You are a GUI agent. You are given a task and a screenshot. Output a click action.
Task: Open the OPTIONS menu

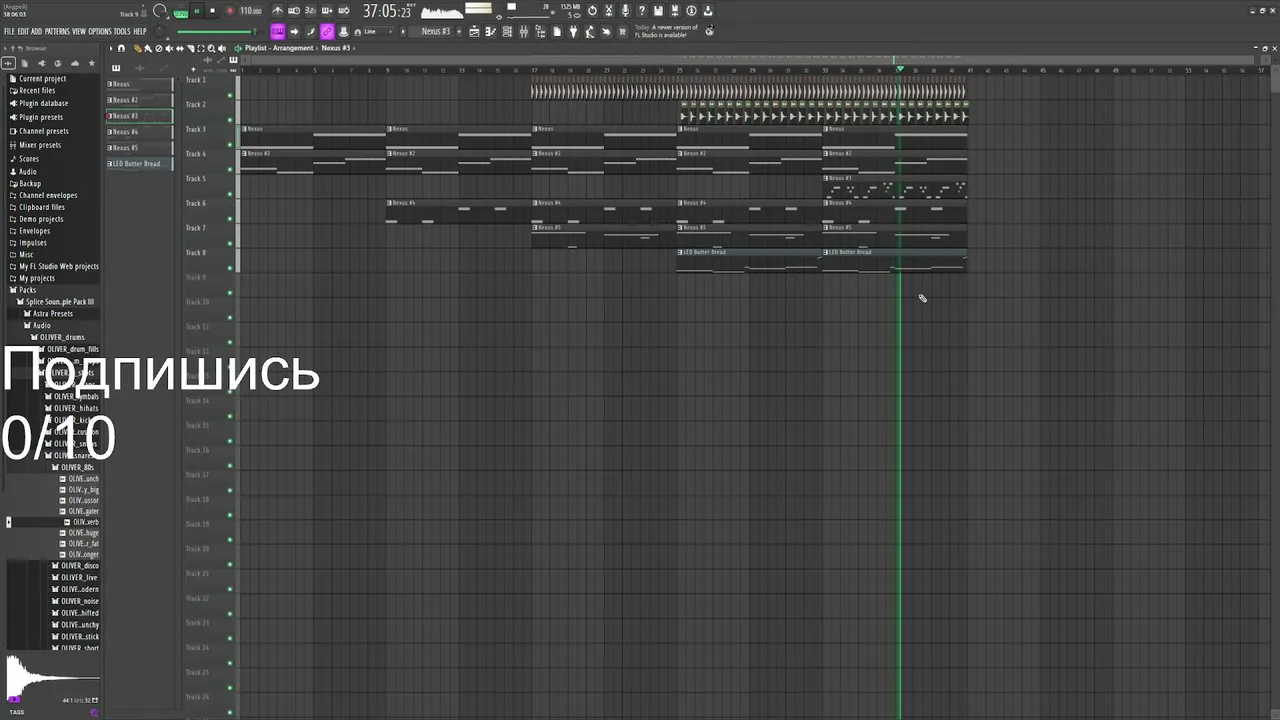coord(100,31)
